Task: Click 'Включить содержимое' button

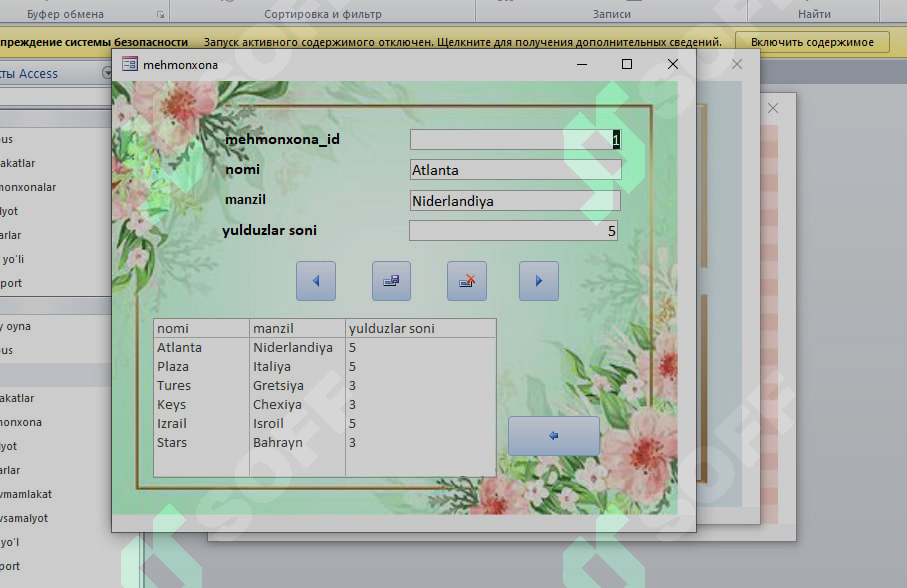Action: (812, 42)
